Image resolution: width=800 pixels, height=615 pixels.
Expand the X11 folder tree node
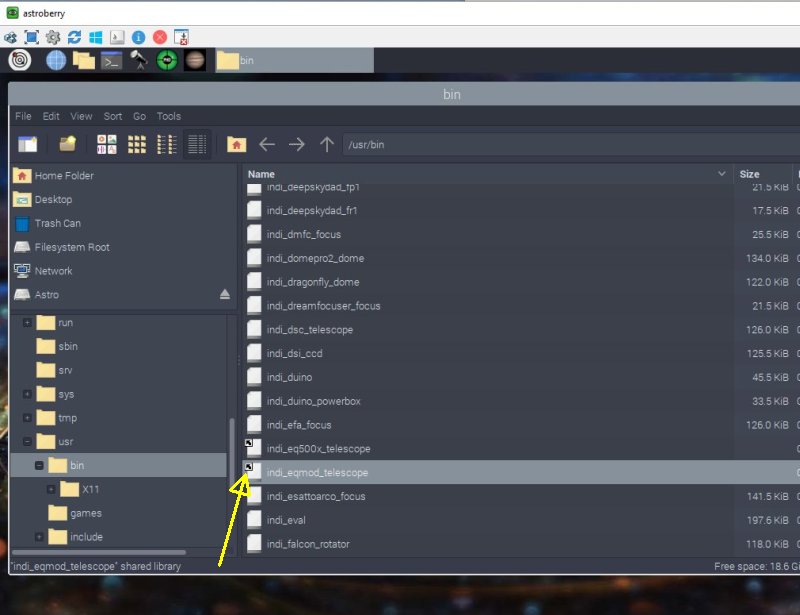coord(51,489)
